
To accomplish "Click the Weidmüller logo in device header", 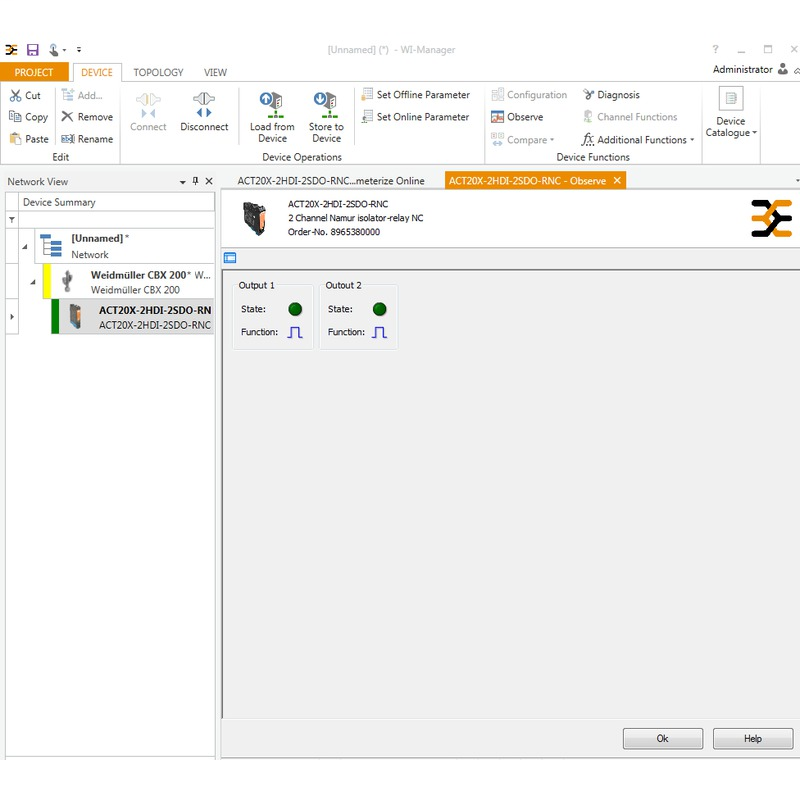I will click(771, 218).
